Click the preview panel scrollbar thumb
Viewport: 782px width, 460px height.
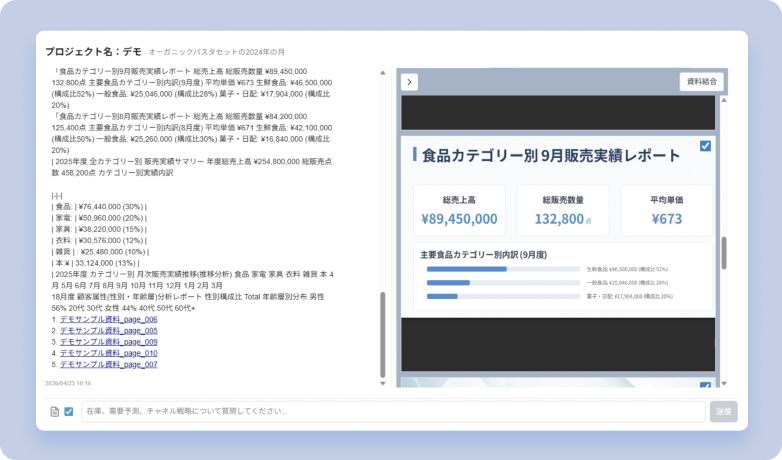pyautogui.click(x=724, y=253)
